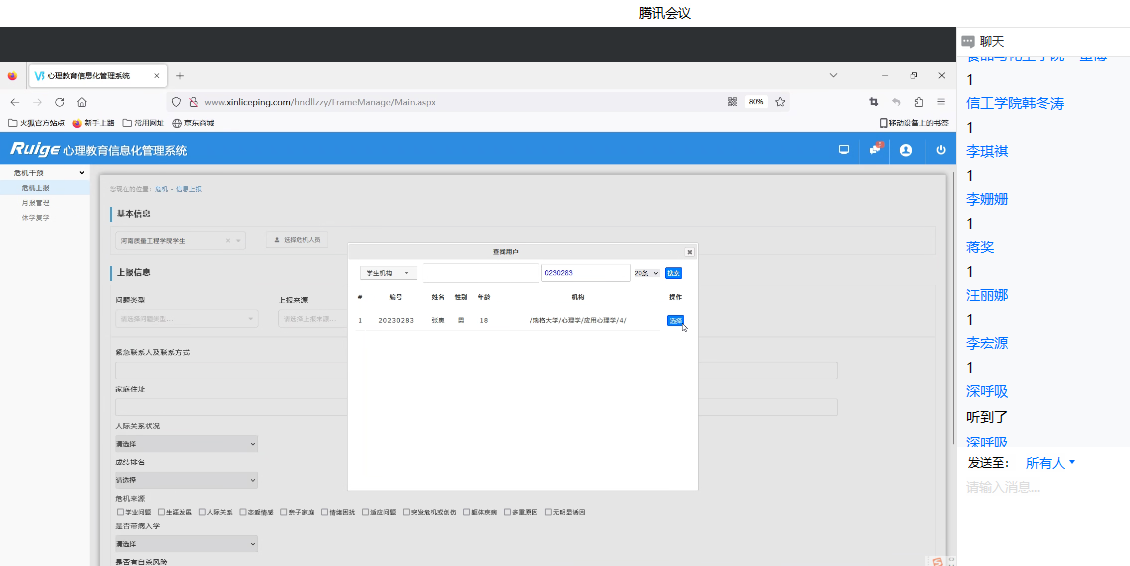
Task: Open a new browser tab with plus
Action: coord(180,76)
